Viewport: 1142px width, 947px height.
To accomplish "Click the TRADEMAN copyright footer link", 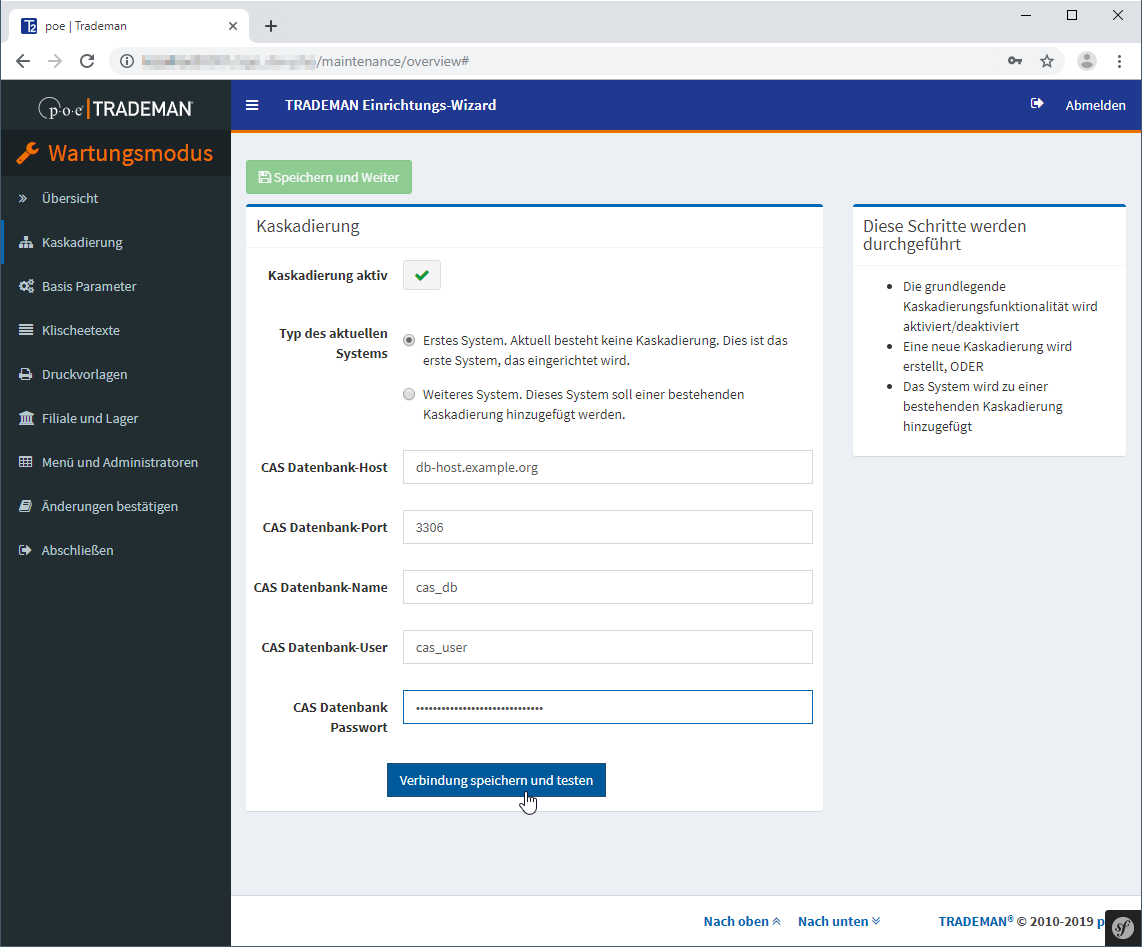I will coord(975,922).
